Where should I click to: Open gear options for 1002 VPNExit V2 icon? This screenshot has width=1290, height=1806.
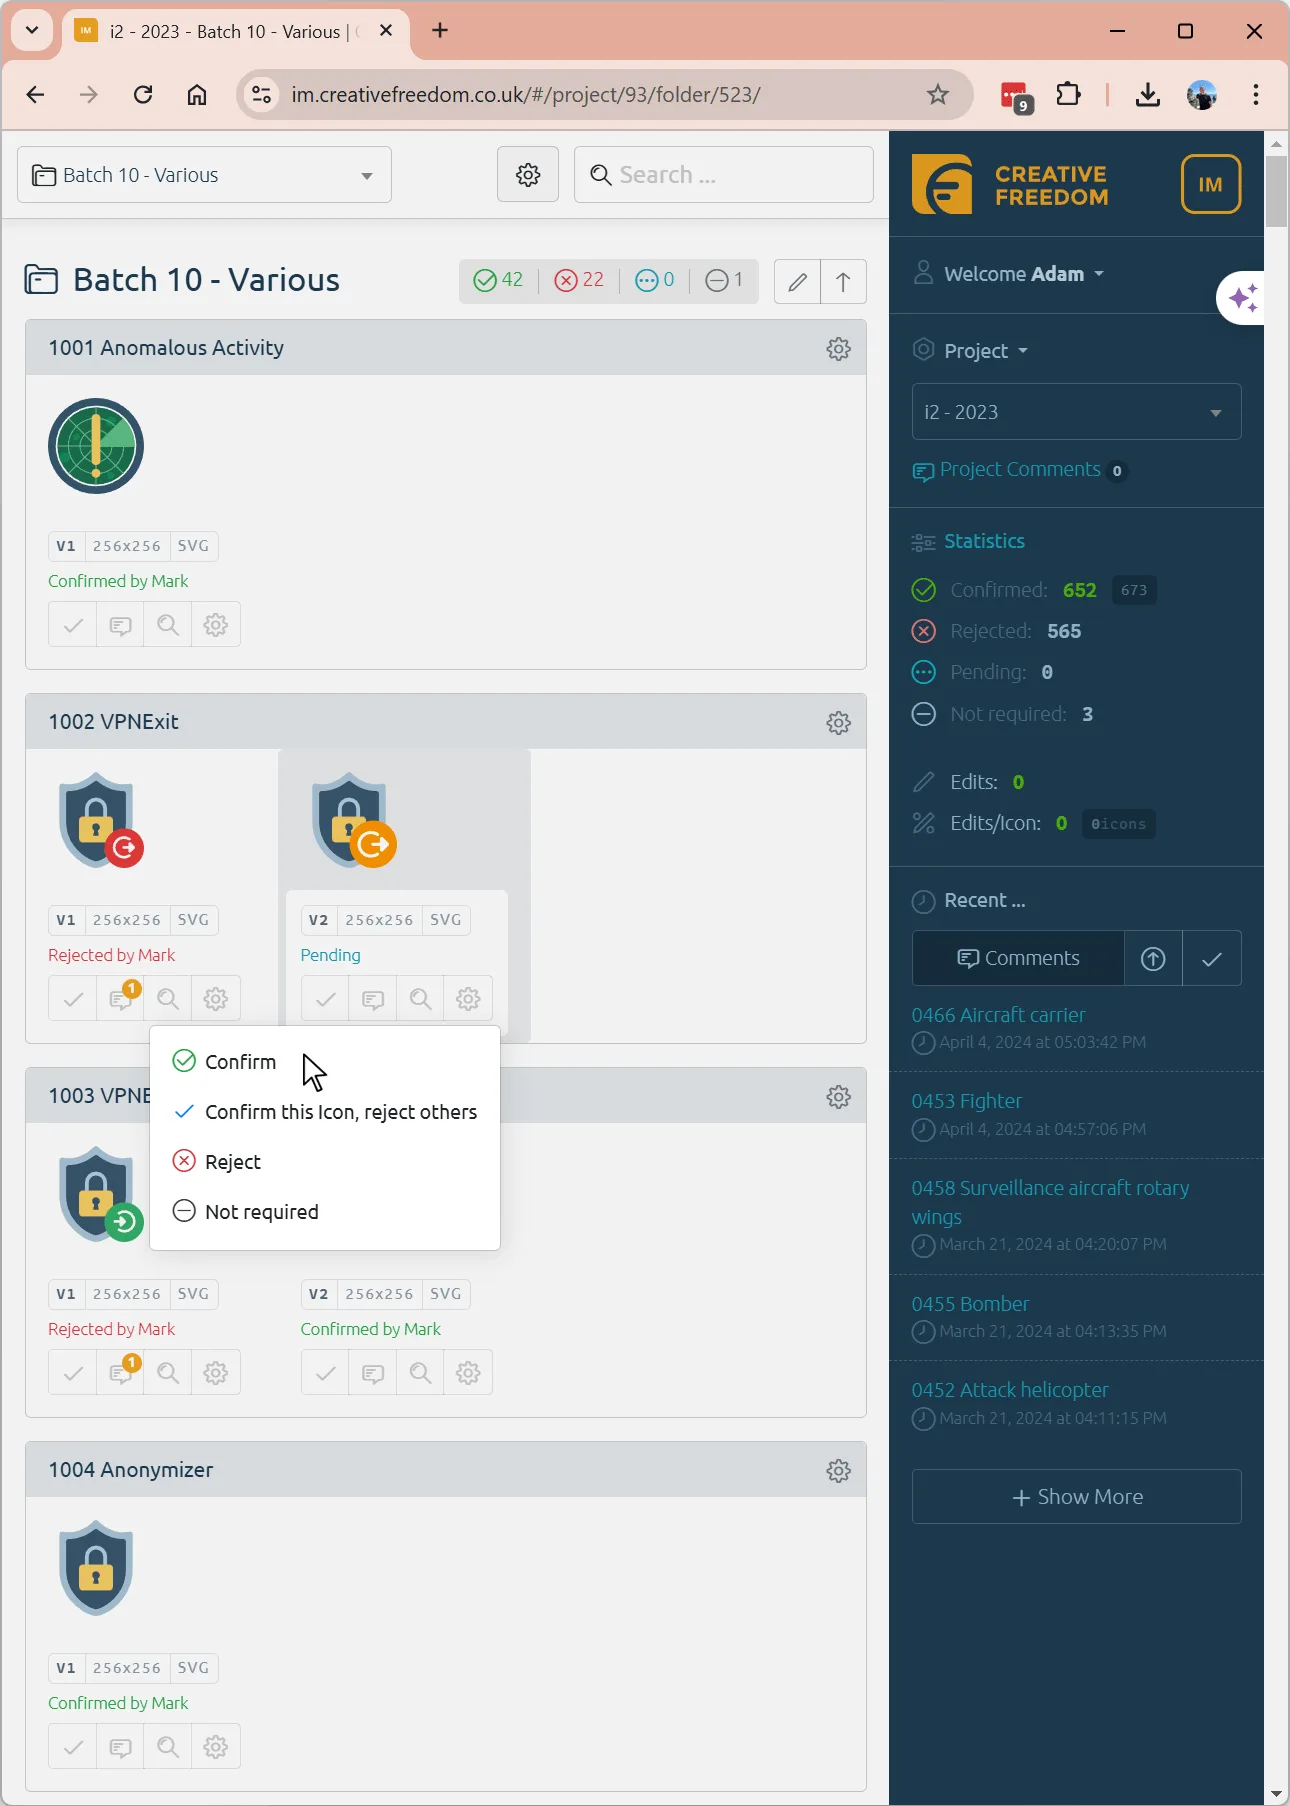click(x=468, y=999)
